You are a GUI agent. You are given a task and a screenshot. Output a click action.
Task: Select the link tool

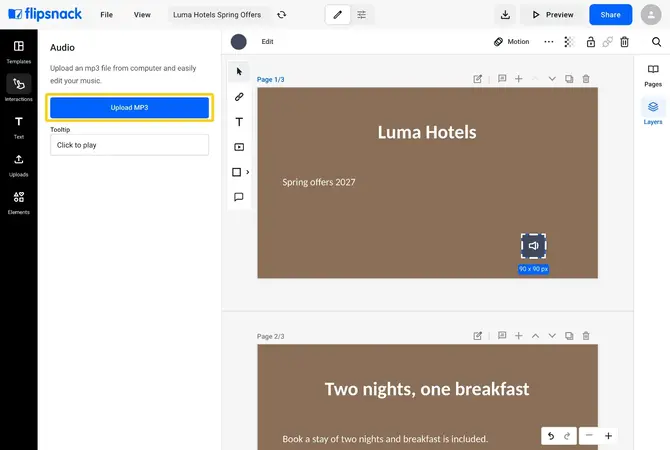(239, 97)
